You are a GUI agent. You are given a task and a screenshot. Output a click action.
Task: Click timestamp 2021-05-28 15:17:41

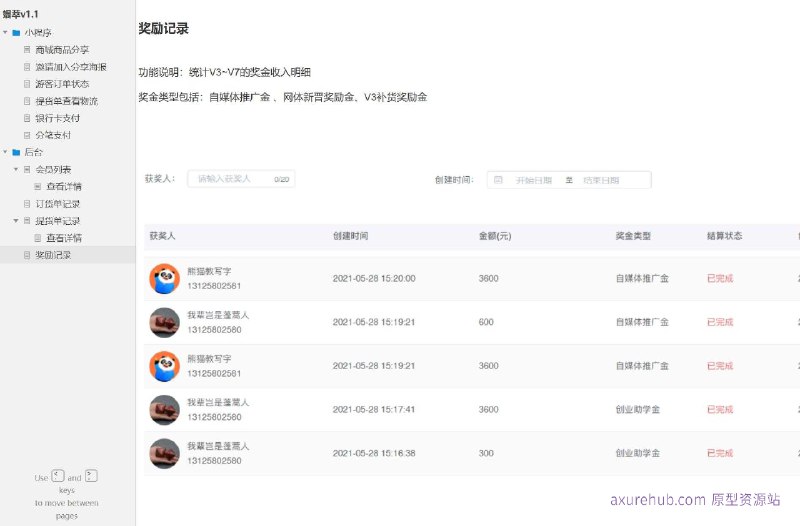click(x=374, y=410)
